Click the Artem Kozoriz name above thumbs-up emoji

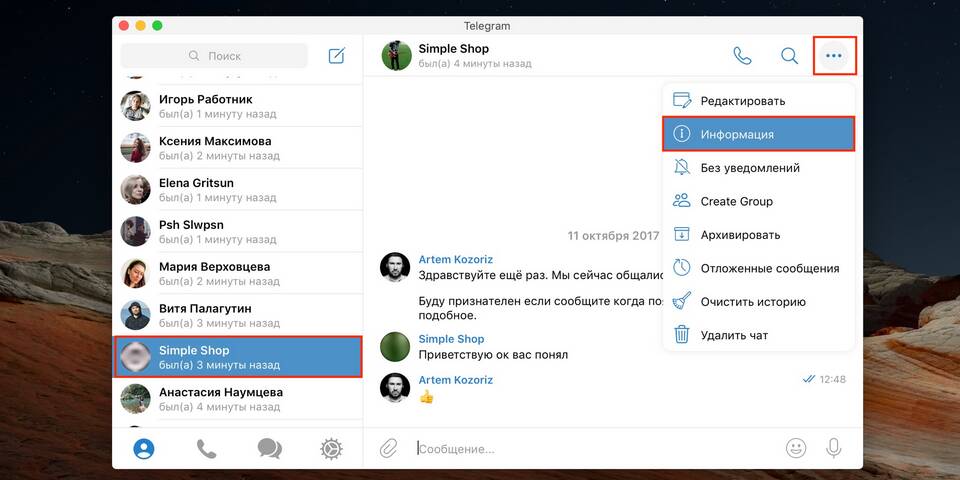point(456,380)
